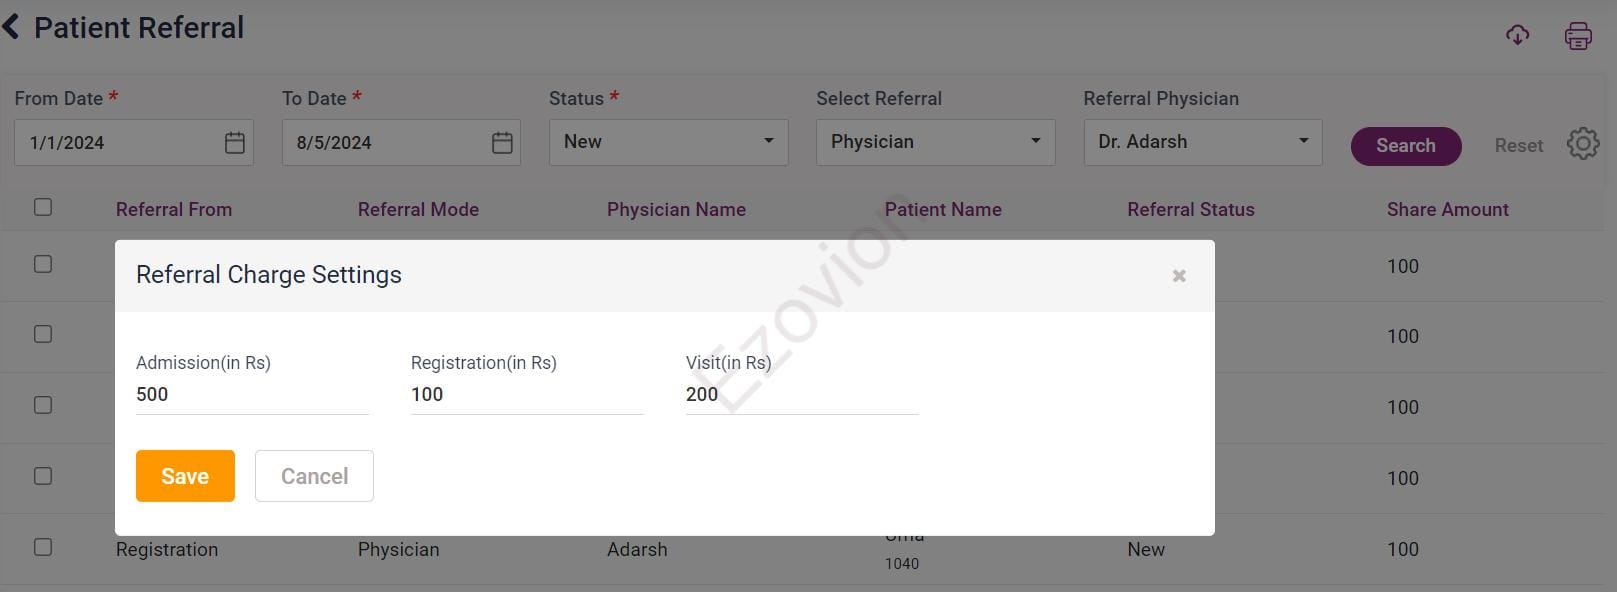The height and width of the screenshot is (592, 1617).
Task: Click the Admission(in Rs) input field
Action: 252,394
